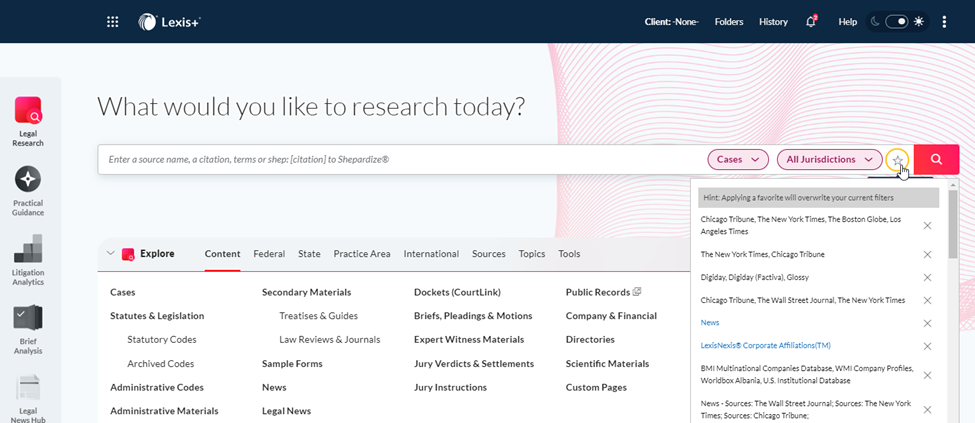Open the vertical three-dot more menu
The image size is (975, 423).
tap(944, 22)
